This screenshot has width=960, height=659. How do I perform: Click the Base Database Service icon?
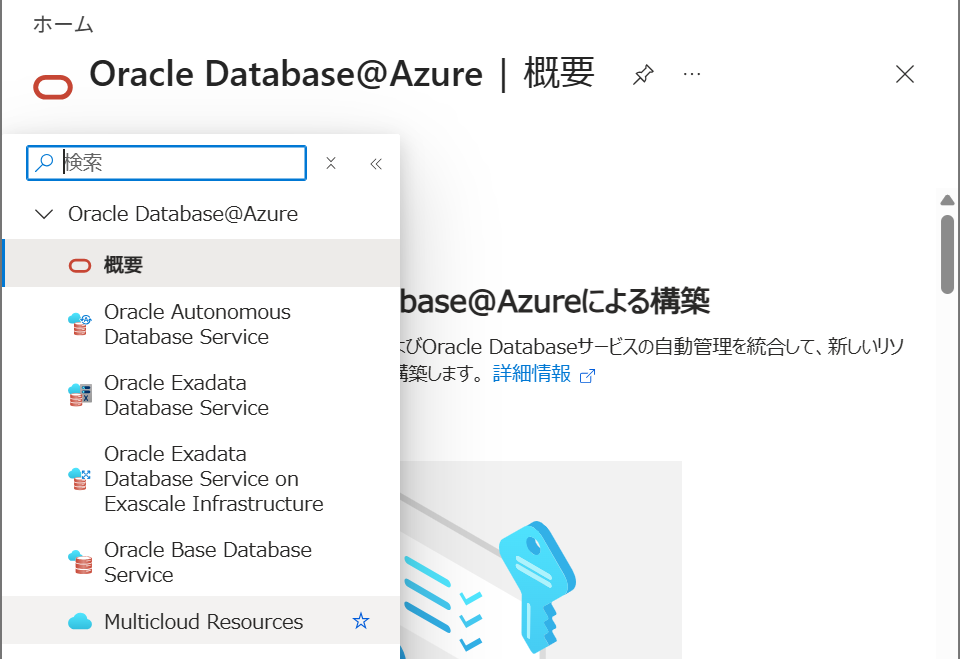click(80, 562)
